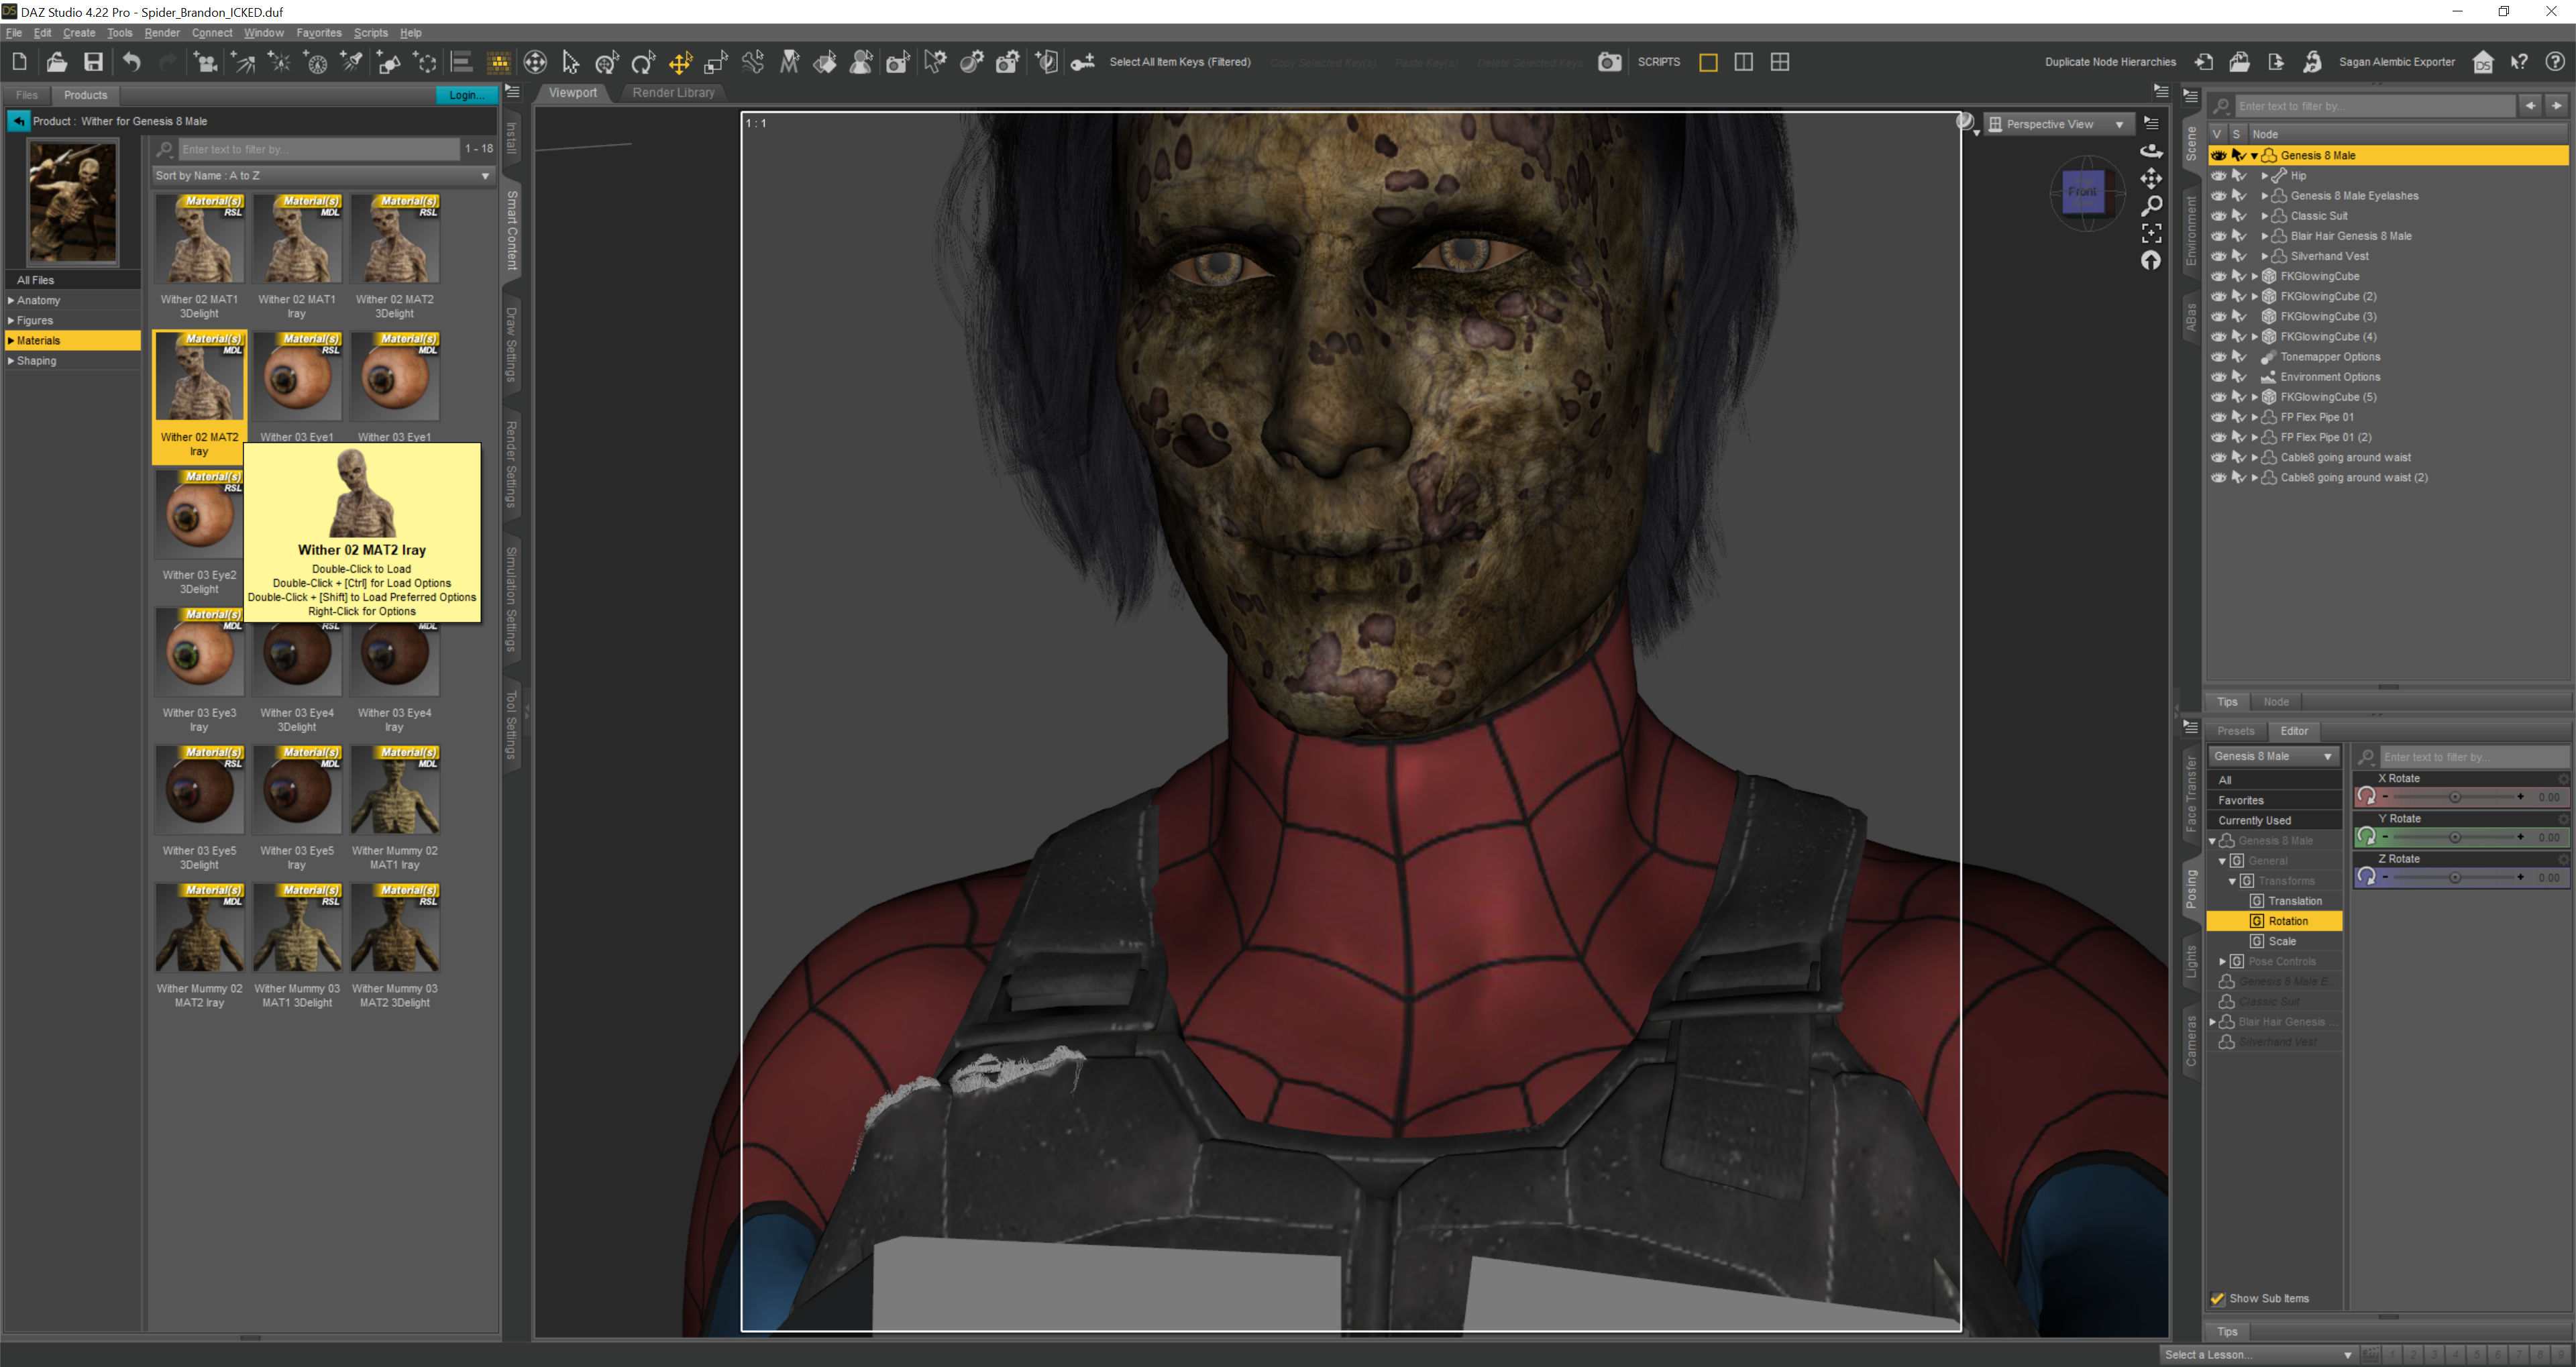This screenshot has height=1367, width=2576.
Task: Click the Login button
Action: [466, 95]
